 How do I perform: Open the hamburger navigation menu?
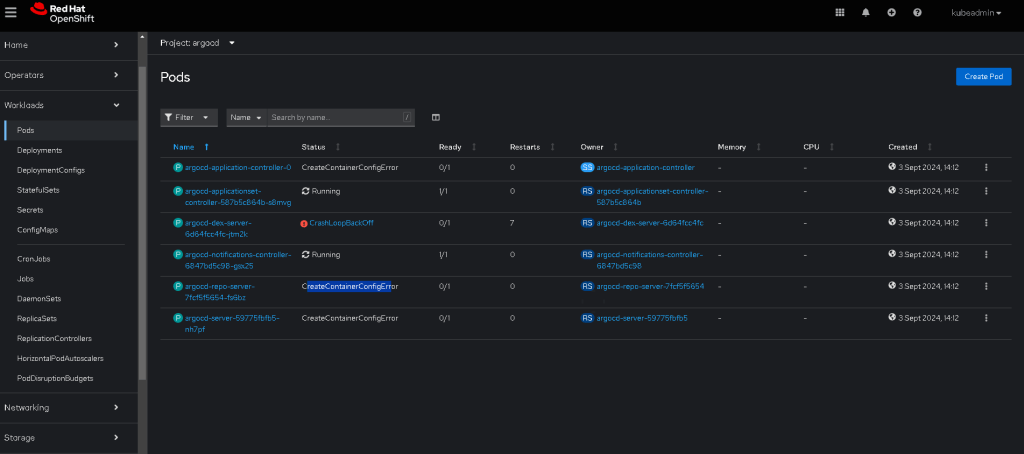[10, 12]
